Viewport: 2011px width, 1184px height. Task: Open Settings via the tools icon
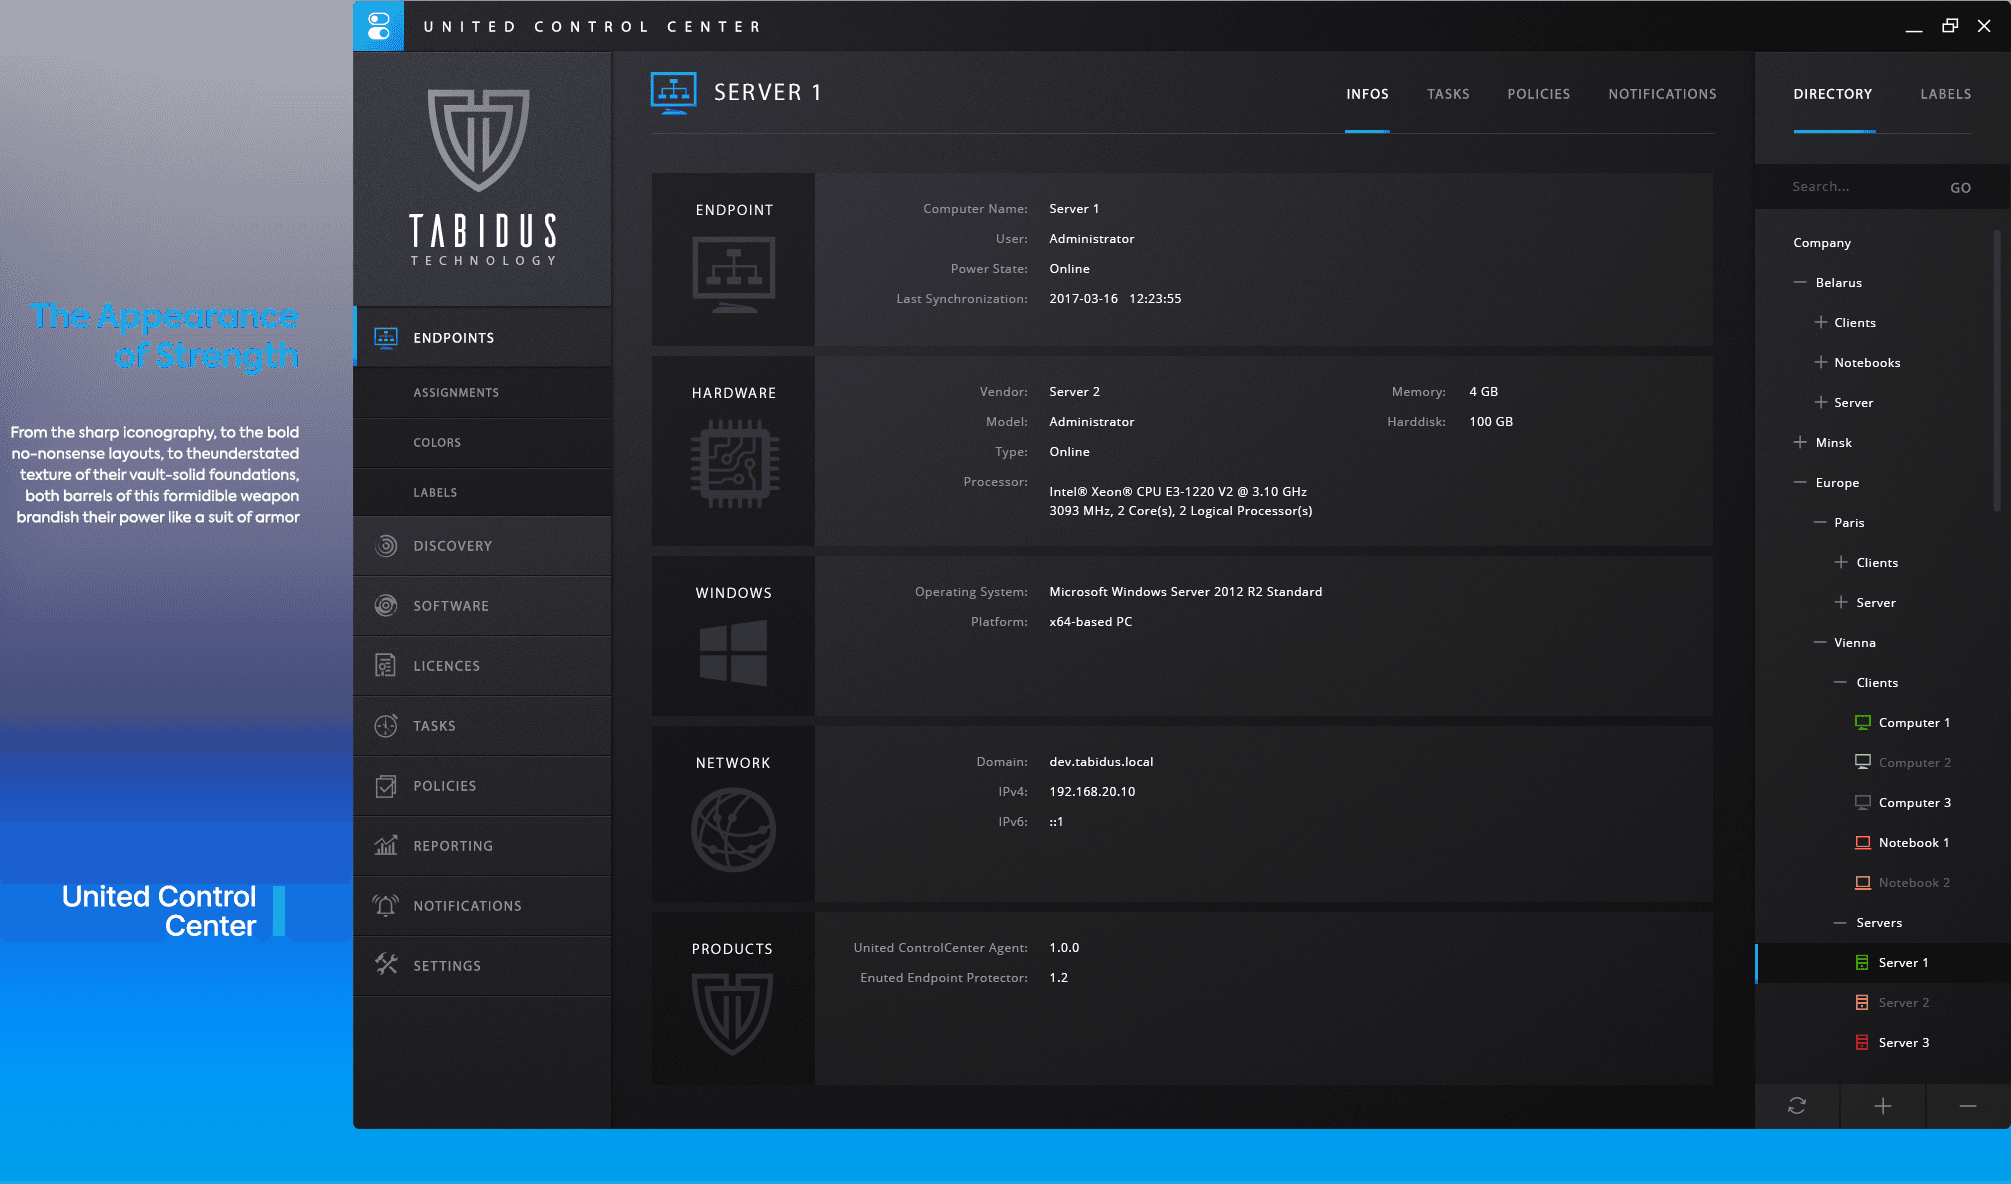[386, 965]
